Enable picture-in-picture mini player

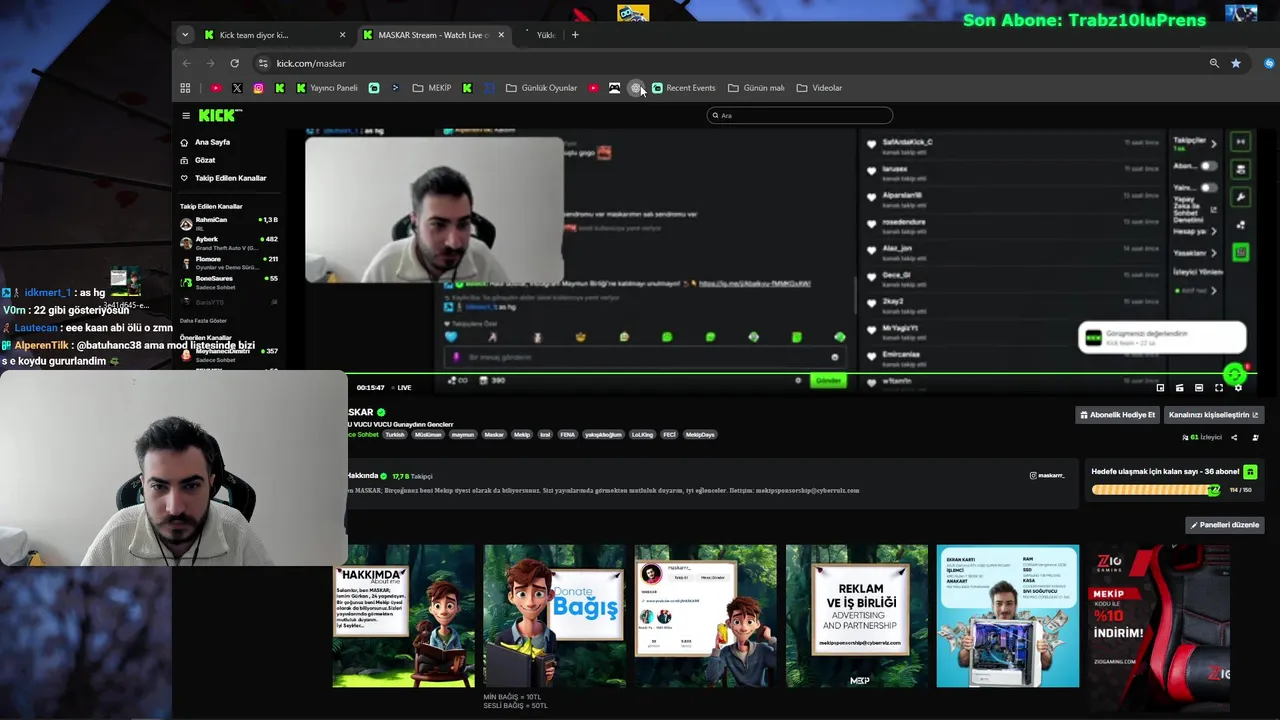point(1160,388)
